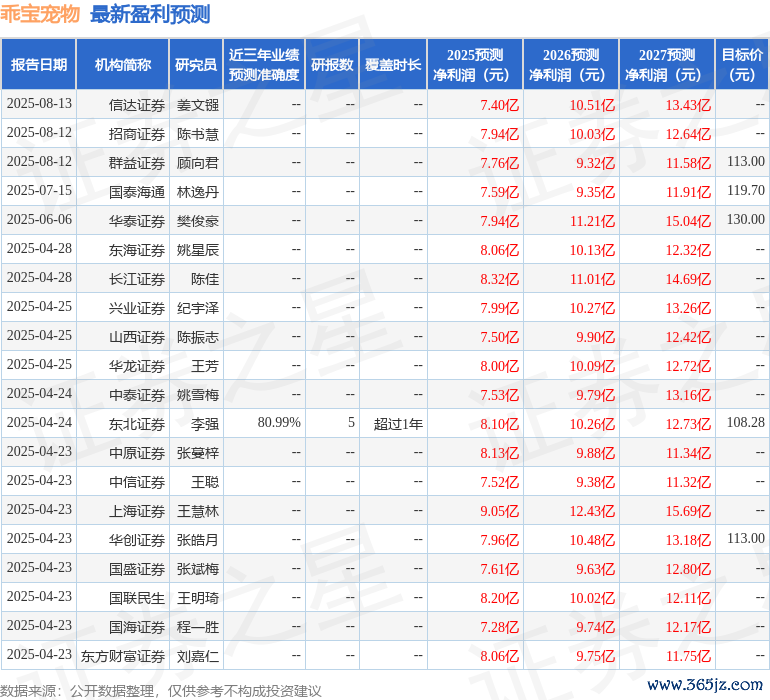Click researcher 姜文镪
Image resolution: width=770 pixels, height=700 pixels.
pos(198,105)
